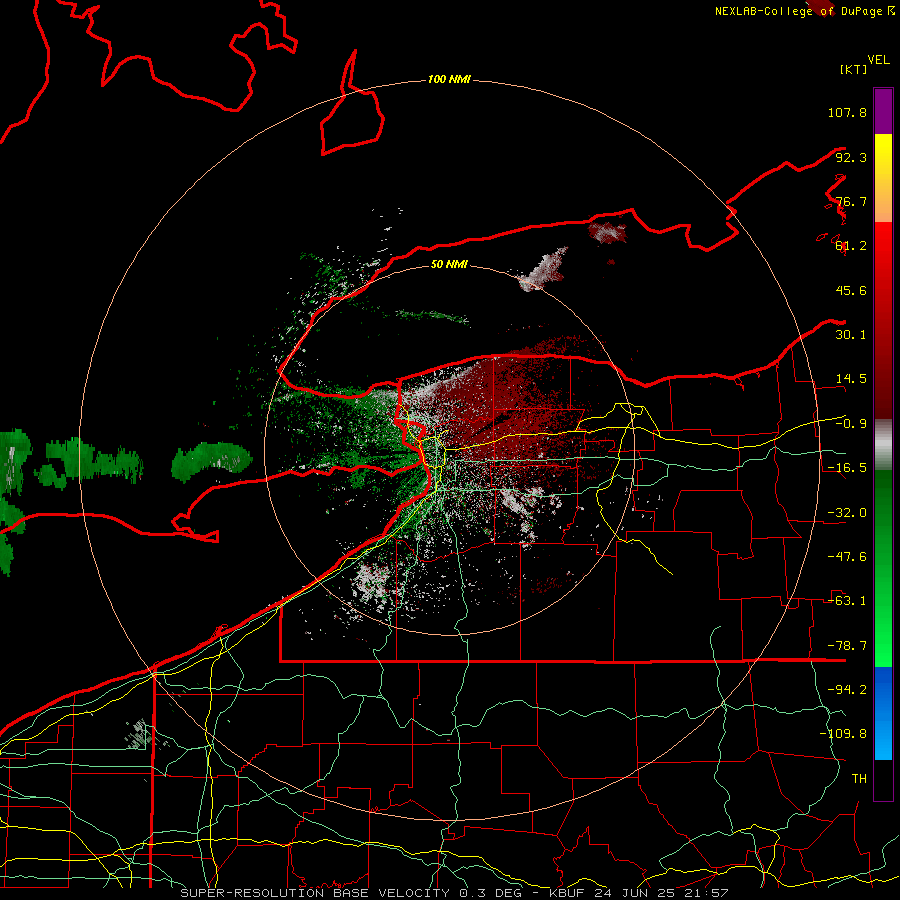The width and height of the screenshot is (900, 900).
Task: Click the 50 NMI range ring label
Action: click(449, 265)
